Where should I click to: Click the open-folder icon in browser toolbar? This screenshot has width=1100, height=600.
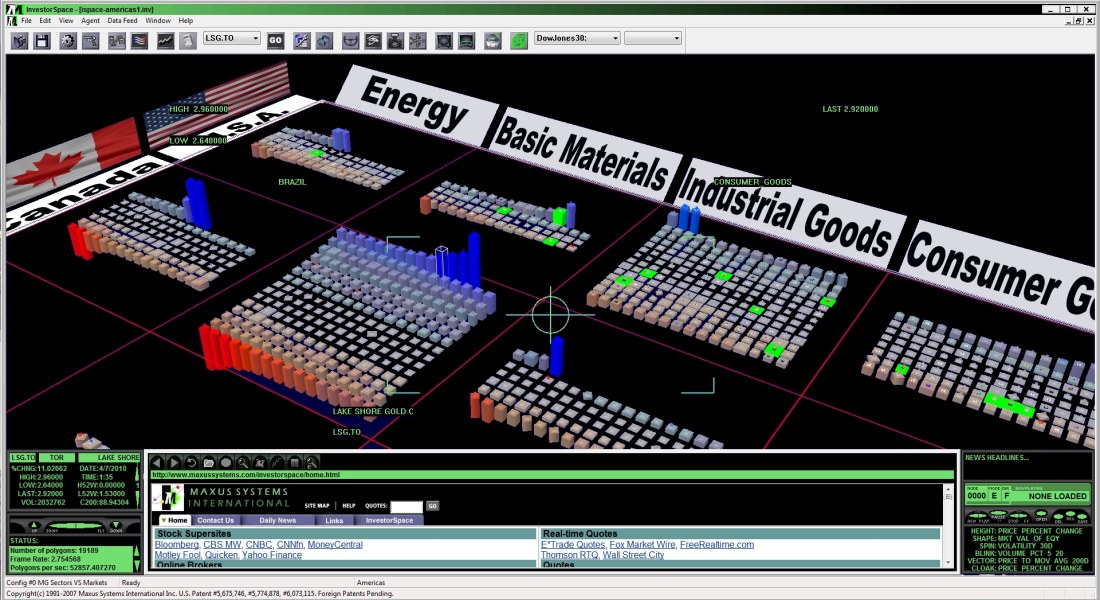pos(208,462)
